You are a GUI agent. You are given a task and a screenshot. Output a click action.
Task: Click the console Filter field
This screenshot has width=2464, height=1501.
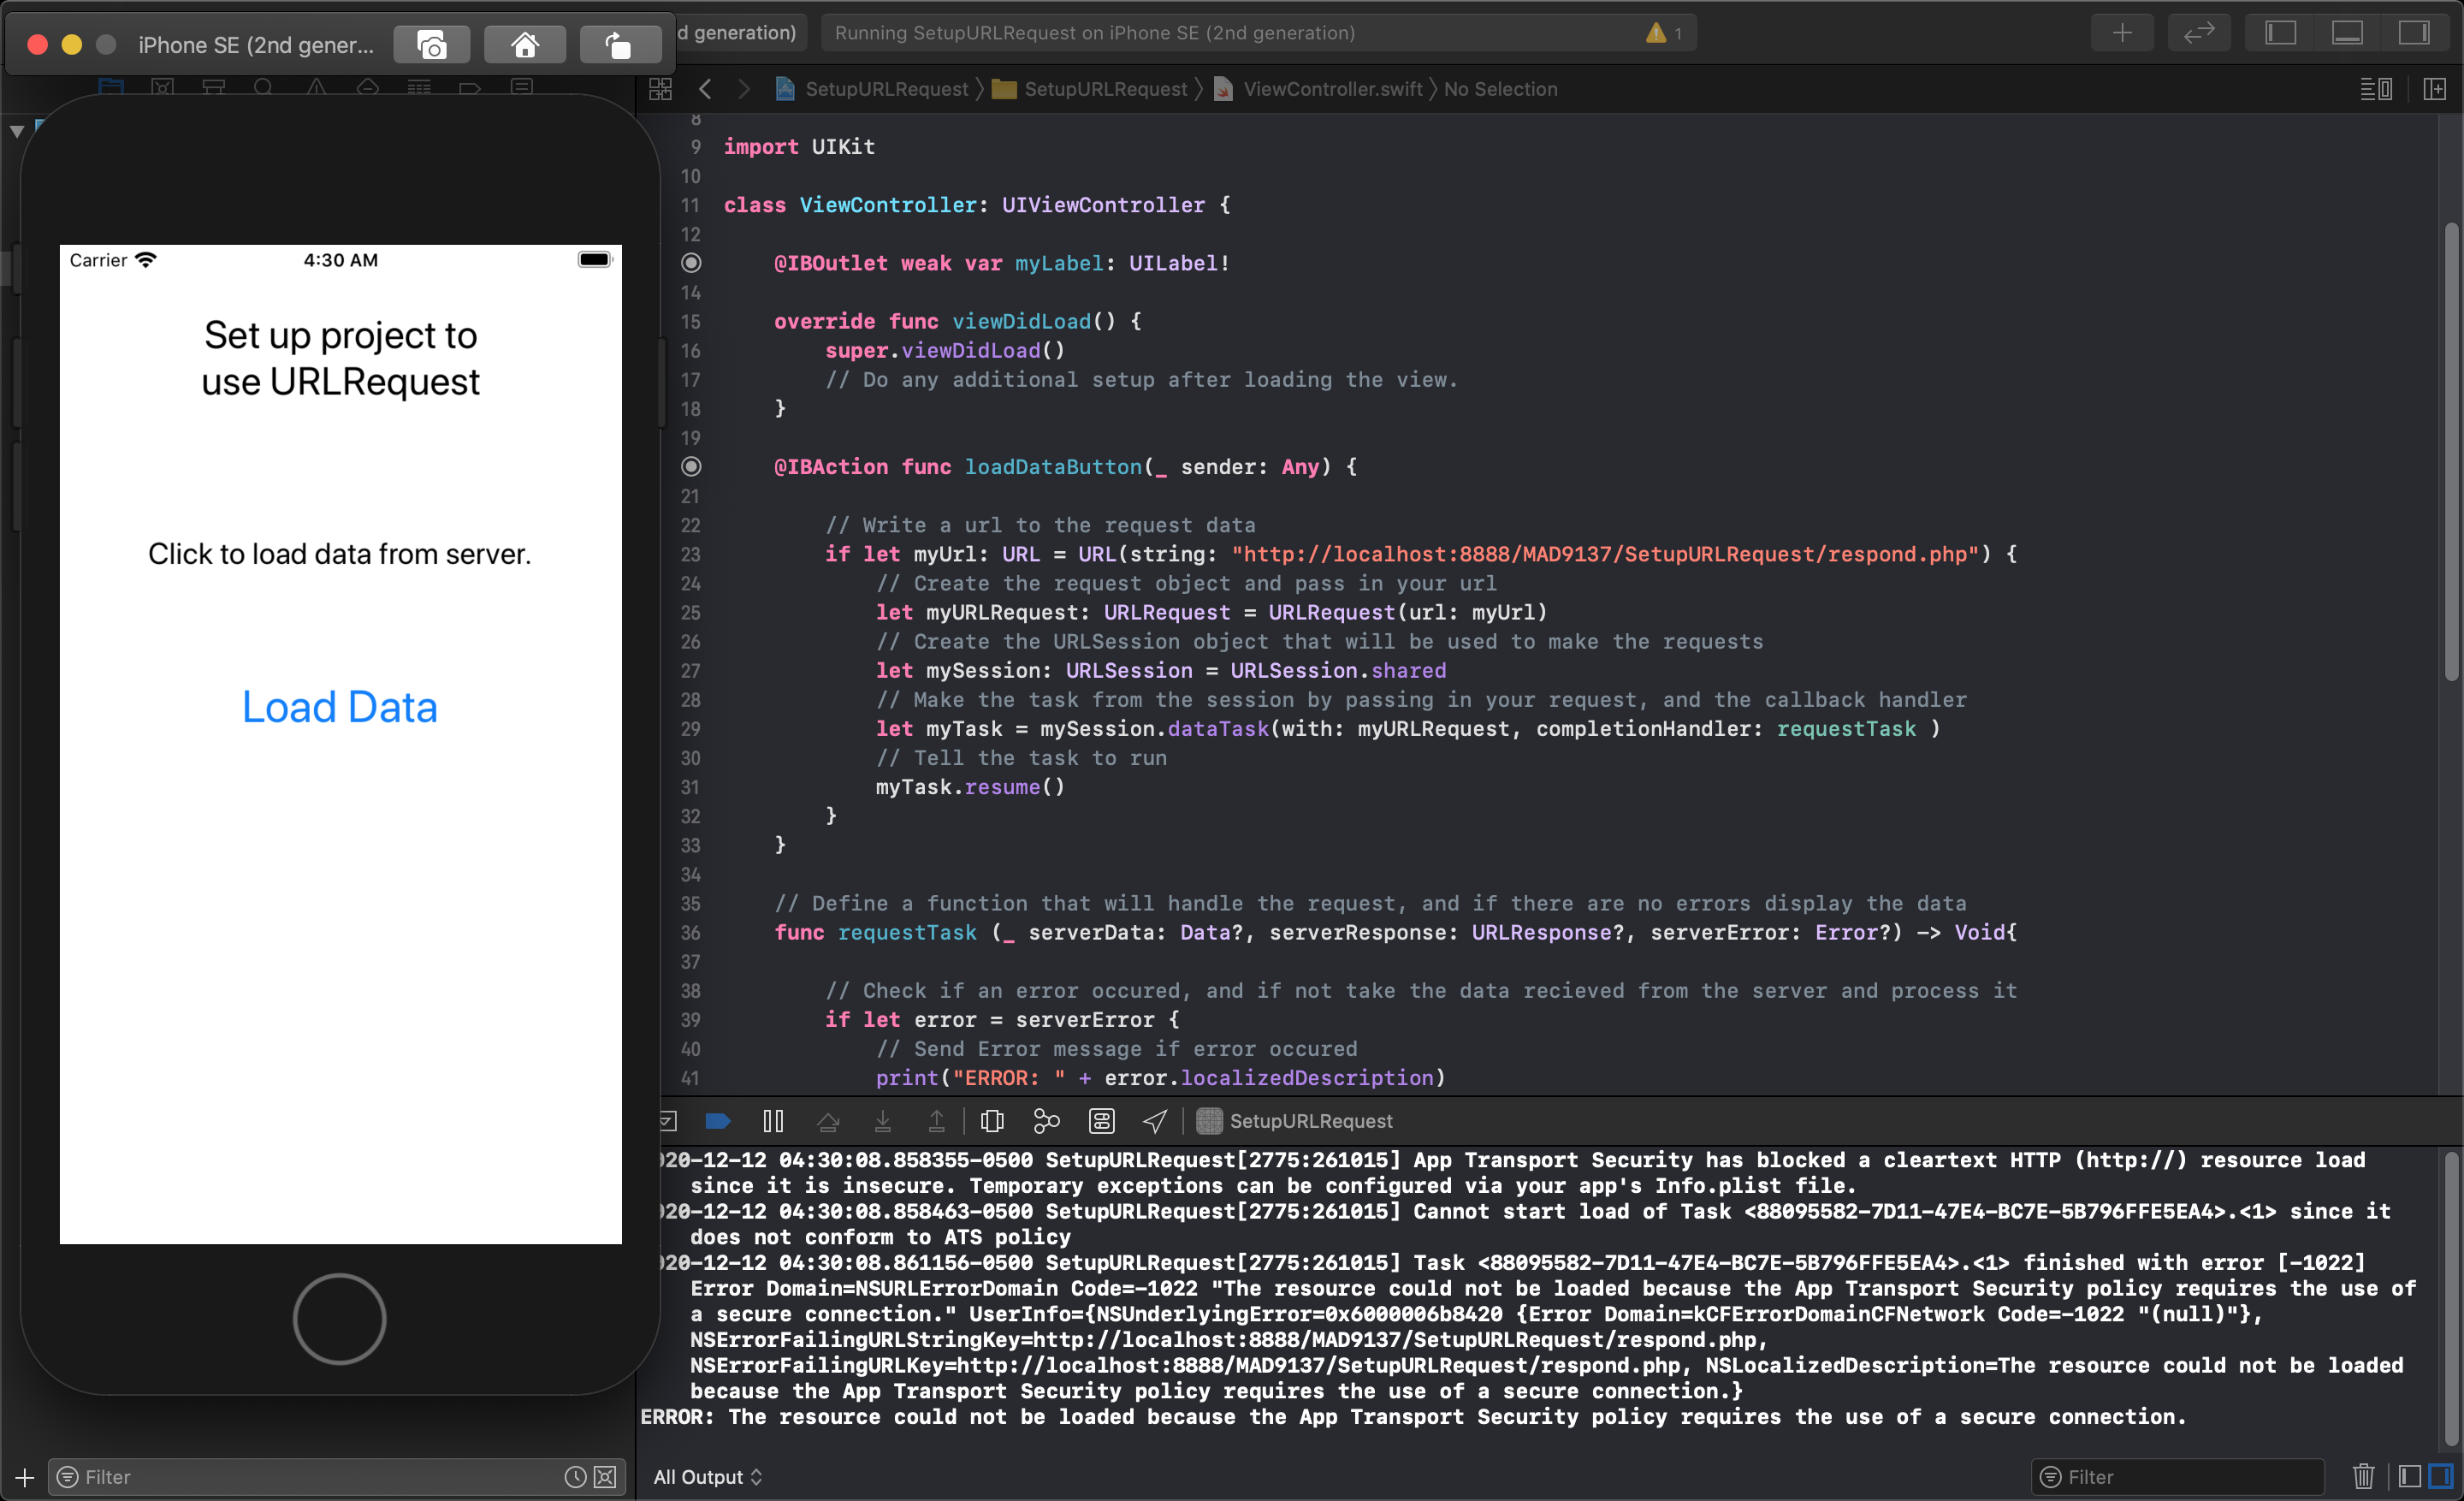click(x=2177, y=1477)
